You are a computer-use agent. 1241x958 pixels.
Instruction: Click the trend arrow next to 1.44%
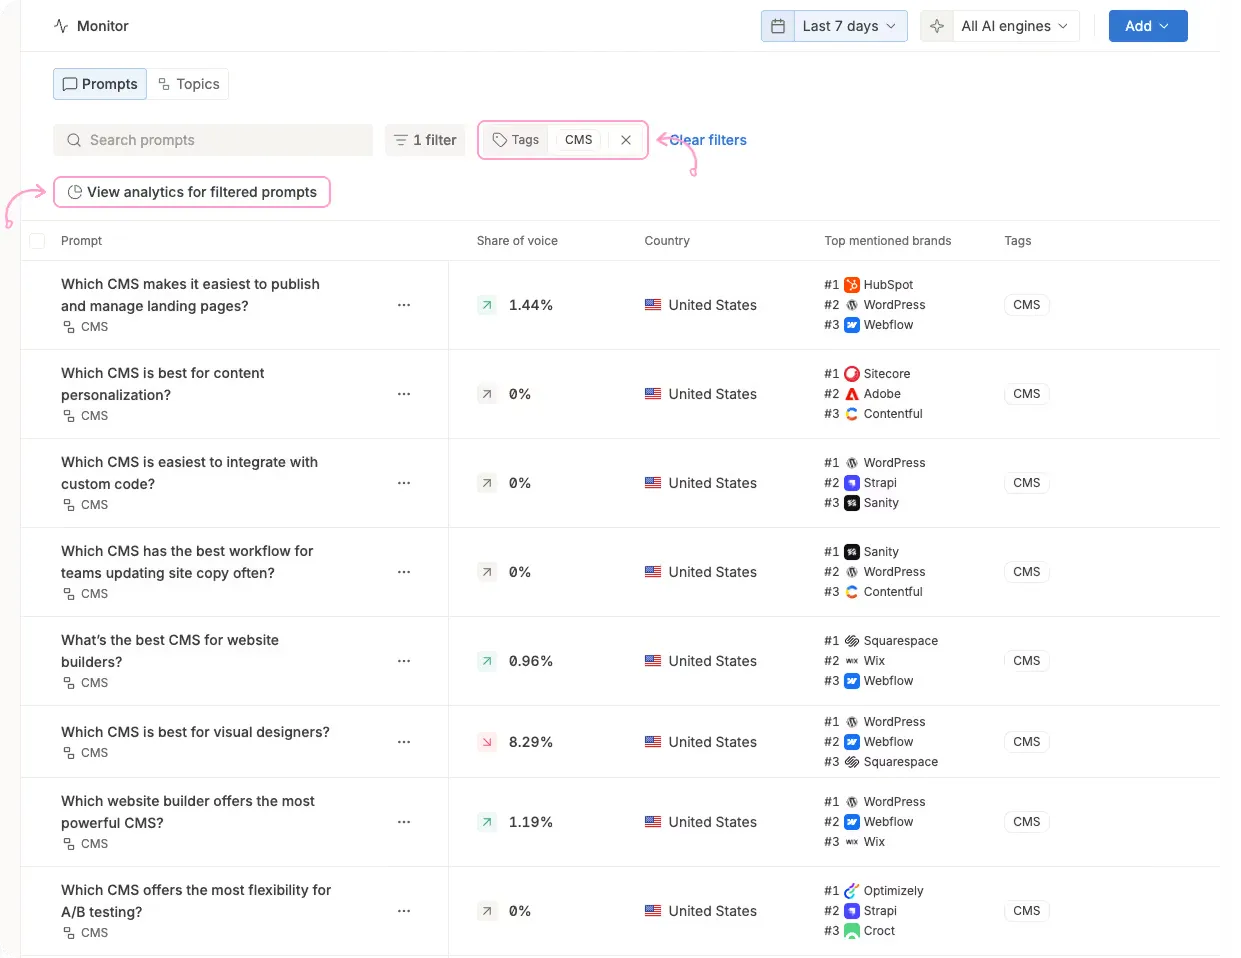(x=487, y=305)
